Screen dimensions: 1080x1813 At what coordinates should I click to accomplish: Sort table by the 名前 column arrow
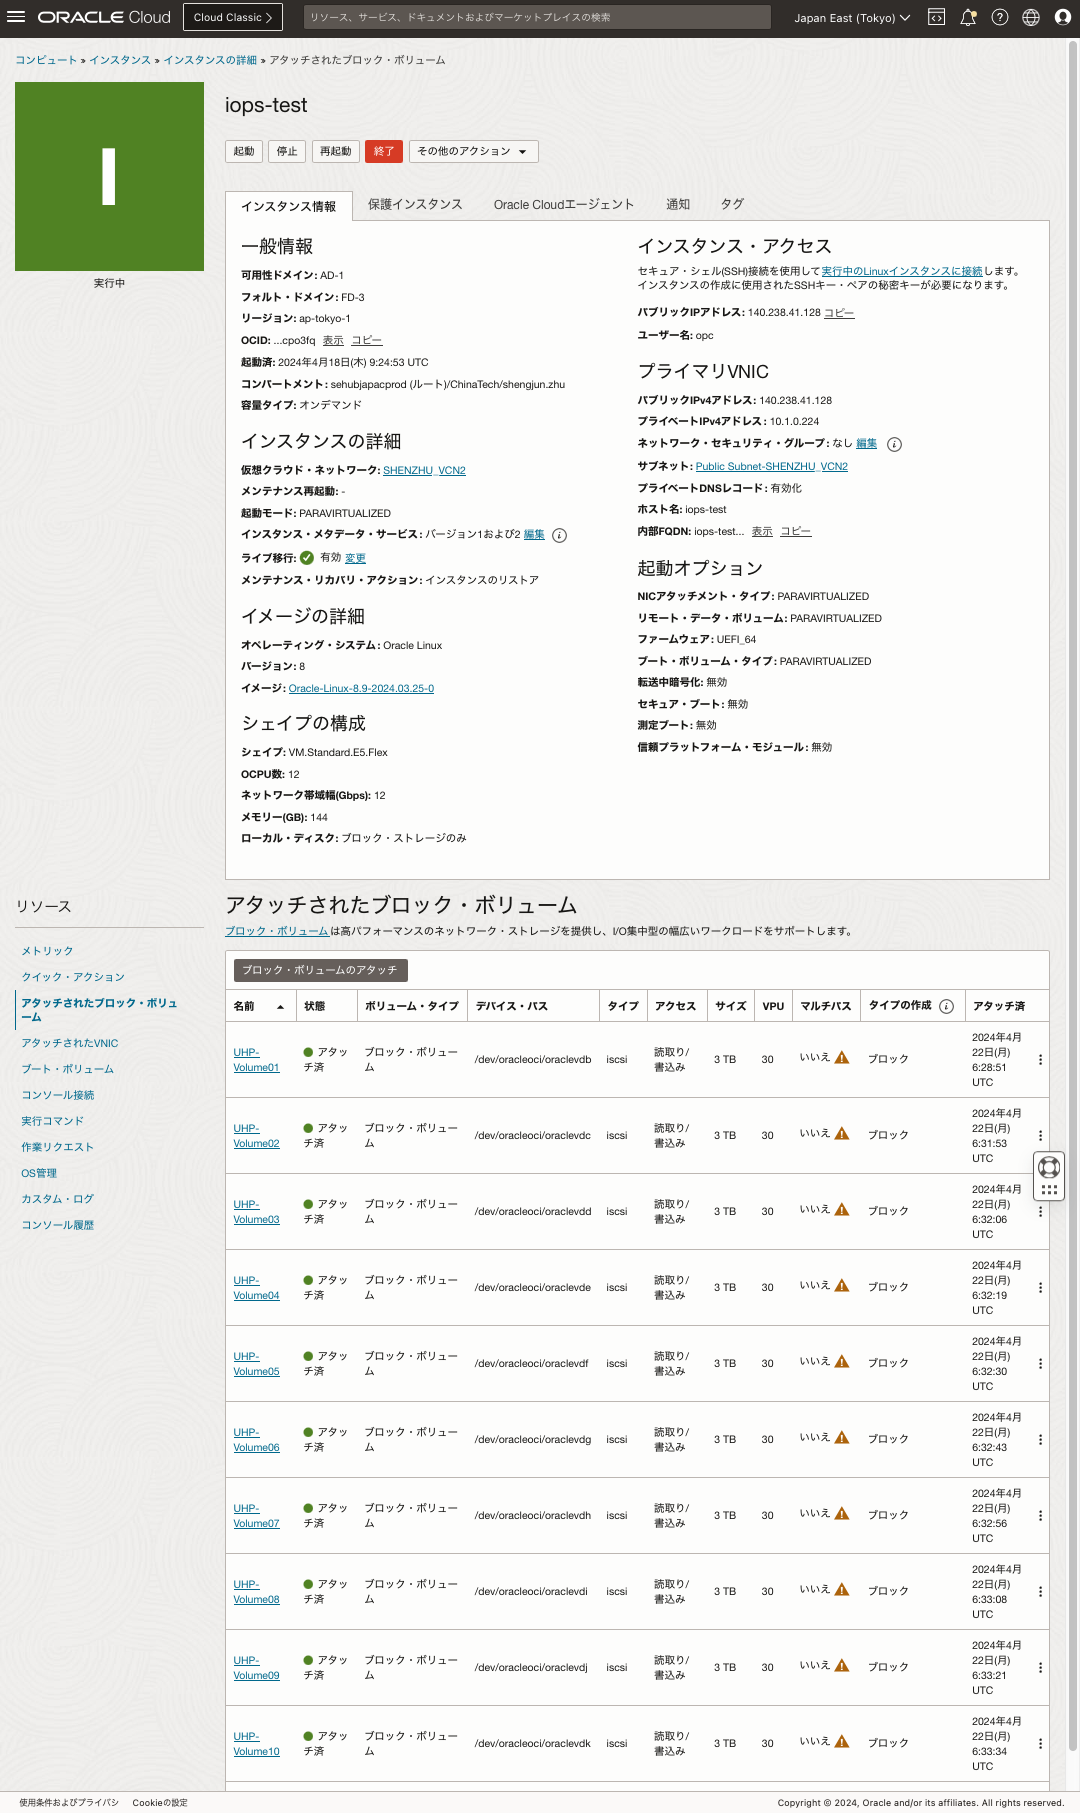point(280,1006)
